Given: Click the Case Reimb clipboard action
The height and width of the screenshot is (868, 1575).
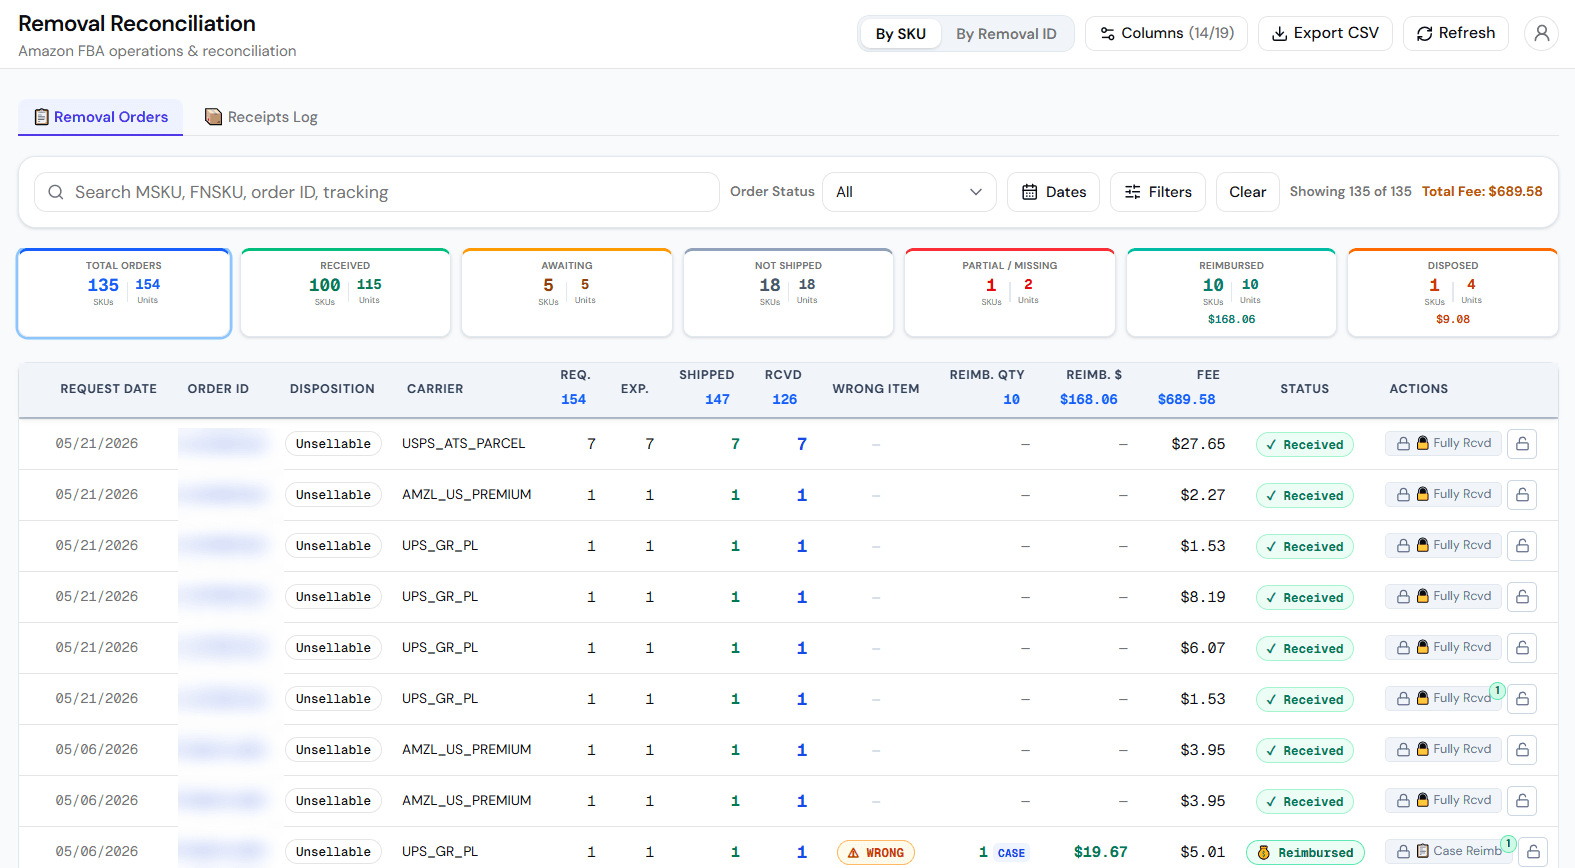Looking at the screenshot, I should [1448, 851].
